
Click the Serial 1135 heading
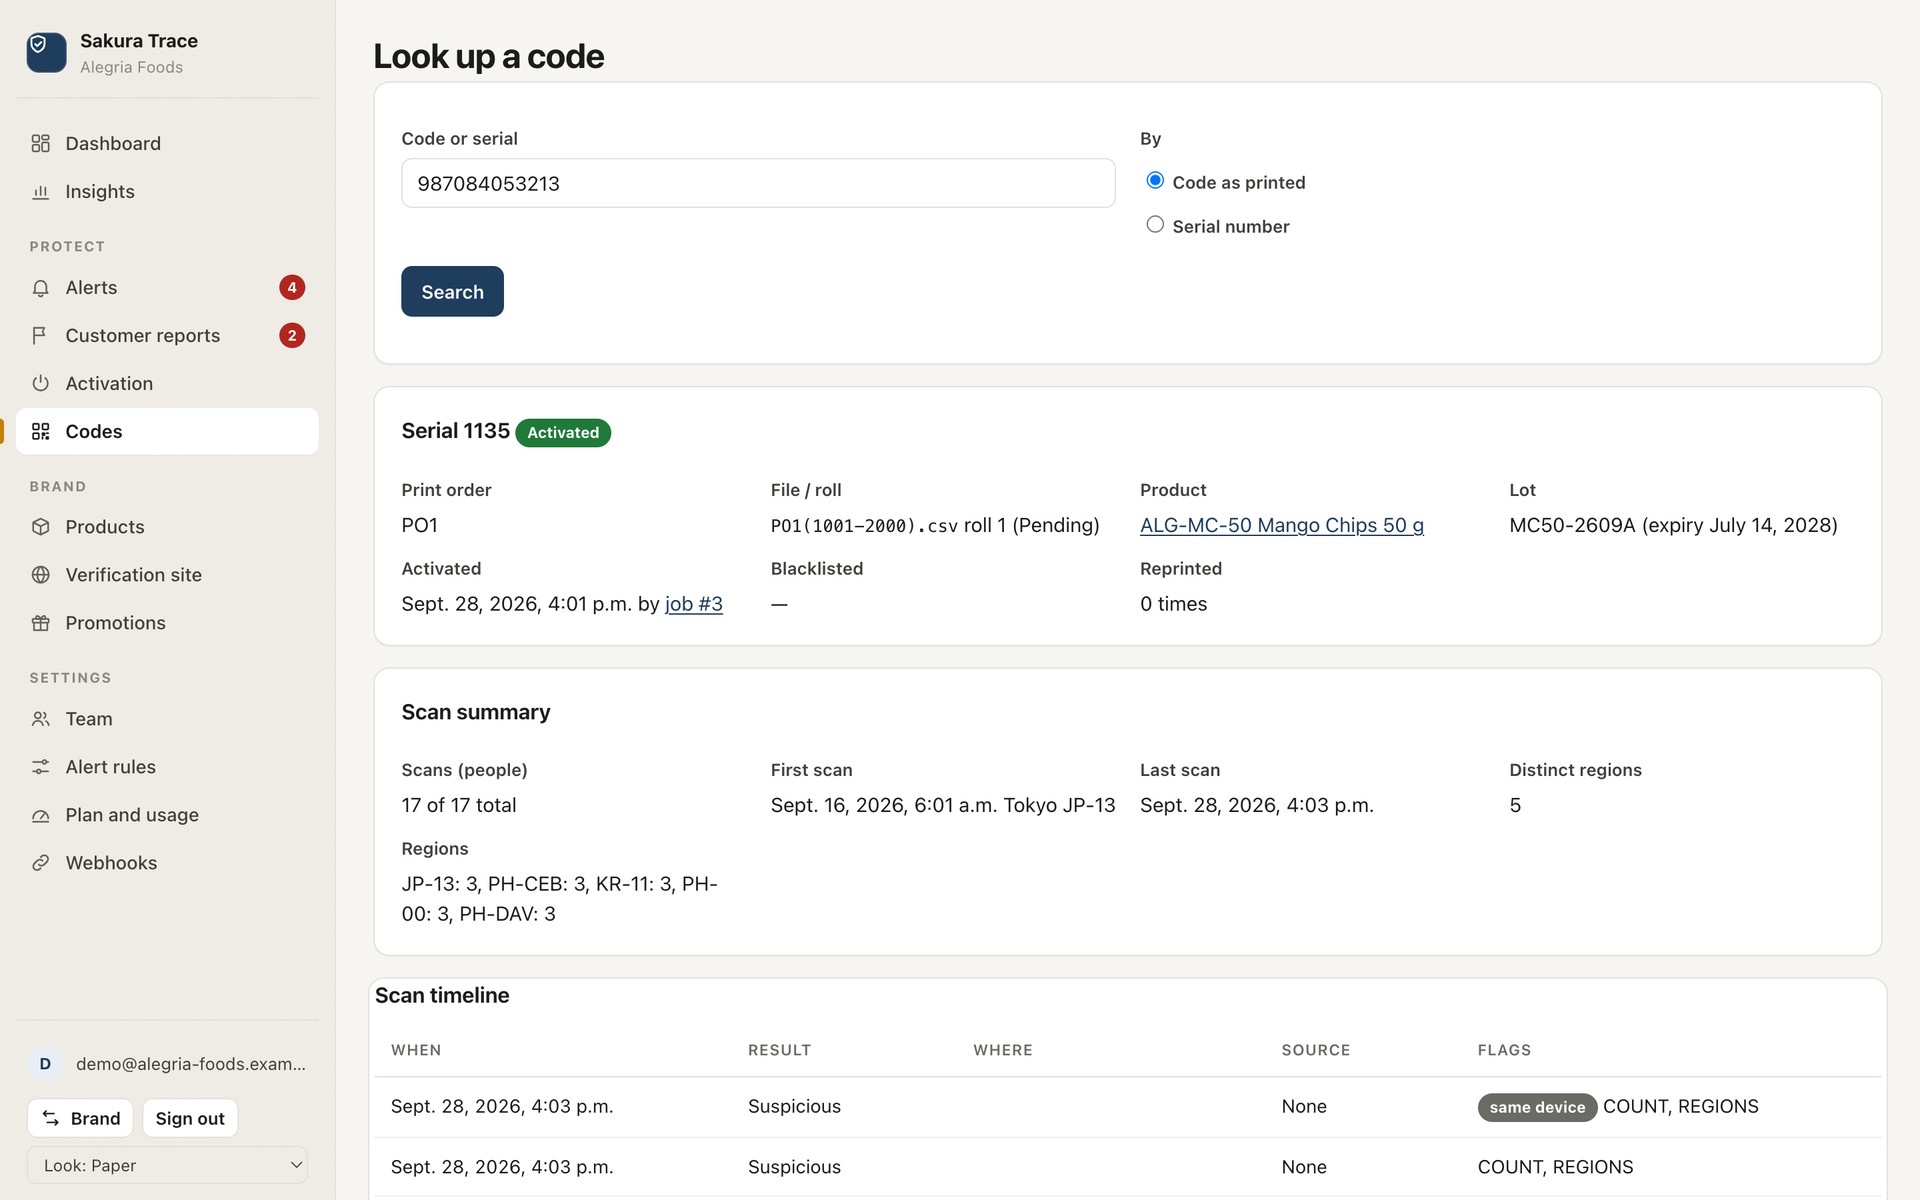point(455,431)
